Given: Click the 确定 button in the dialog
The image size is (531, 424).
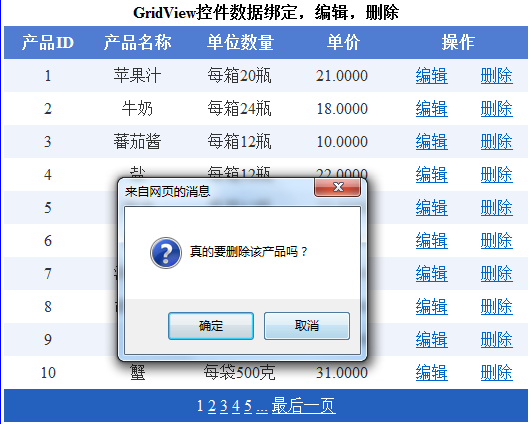Looking at the screenshot, I should tap(211, 326).
